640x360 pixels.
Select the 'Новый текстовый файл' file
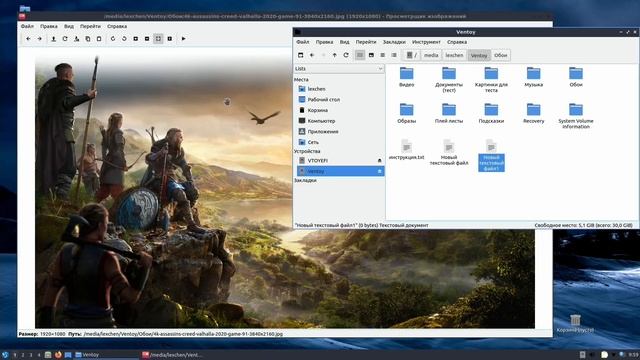[449, 152]
